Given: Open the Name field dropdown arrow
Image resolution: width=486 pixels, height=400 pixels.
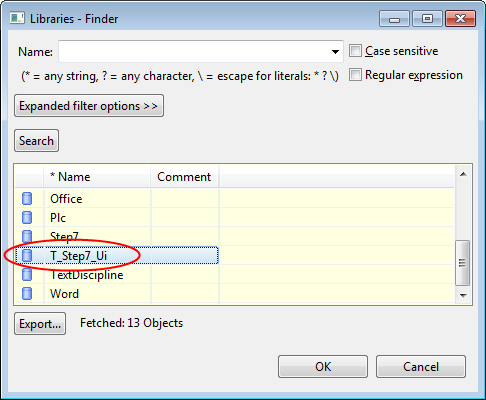Looking at the screenshot, I should (x=335, y=52).
